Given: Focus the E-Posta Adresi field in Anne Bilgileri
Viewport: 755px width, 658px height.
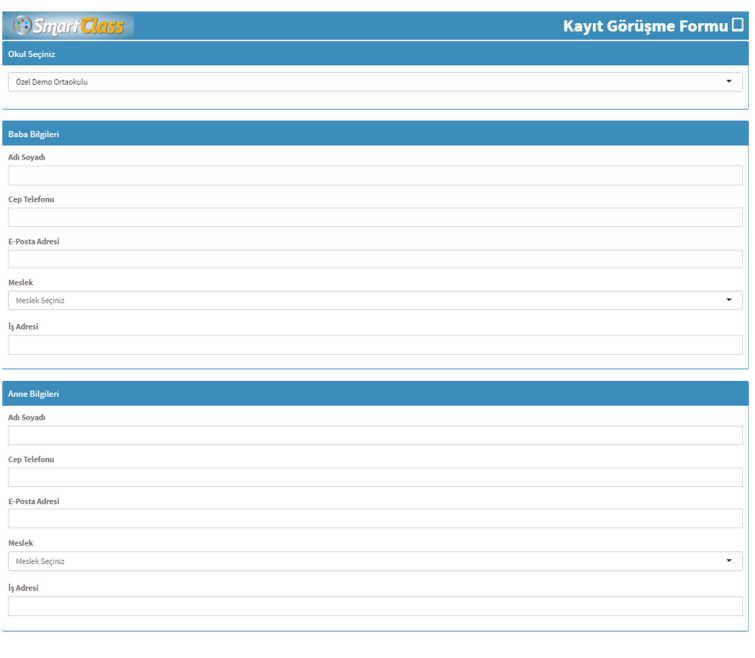Looking at the screenshot, I should [x=375, y=519].
